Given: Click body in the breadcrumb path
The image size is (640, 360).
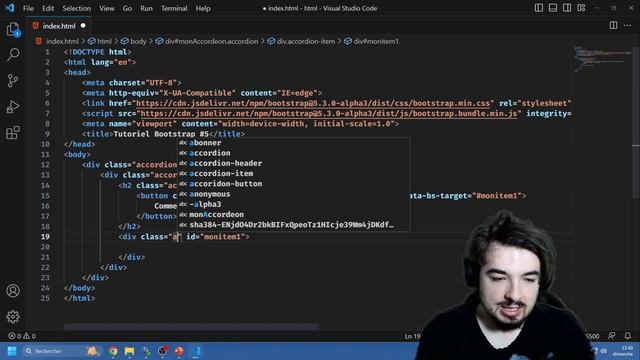Looking at the screenshot, I should [138, 41].
